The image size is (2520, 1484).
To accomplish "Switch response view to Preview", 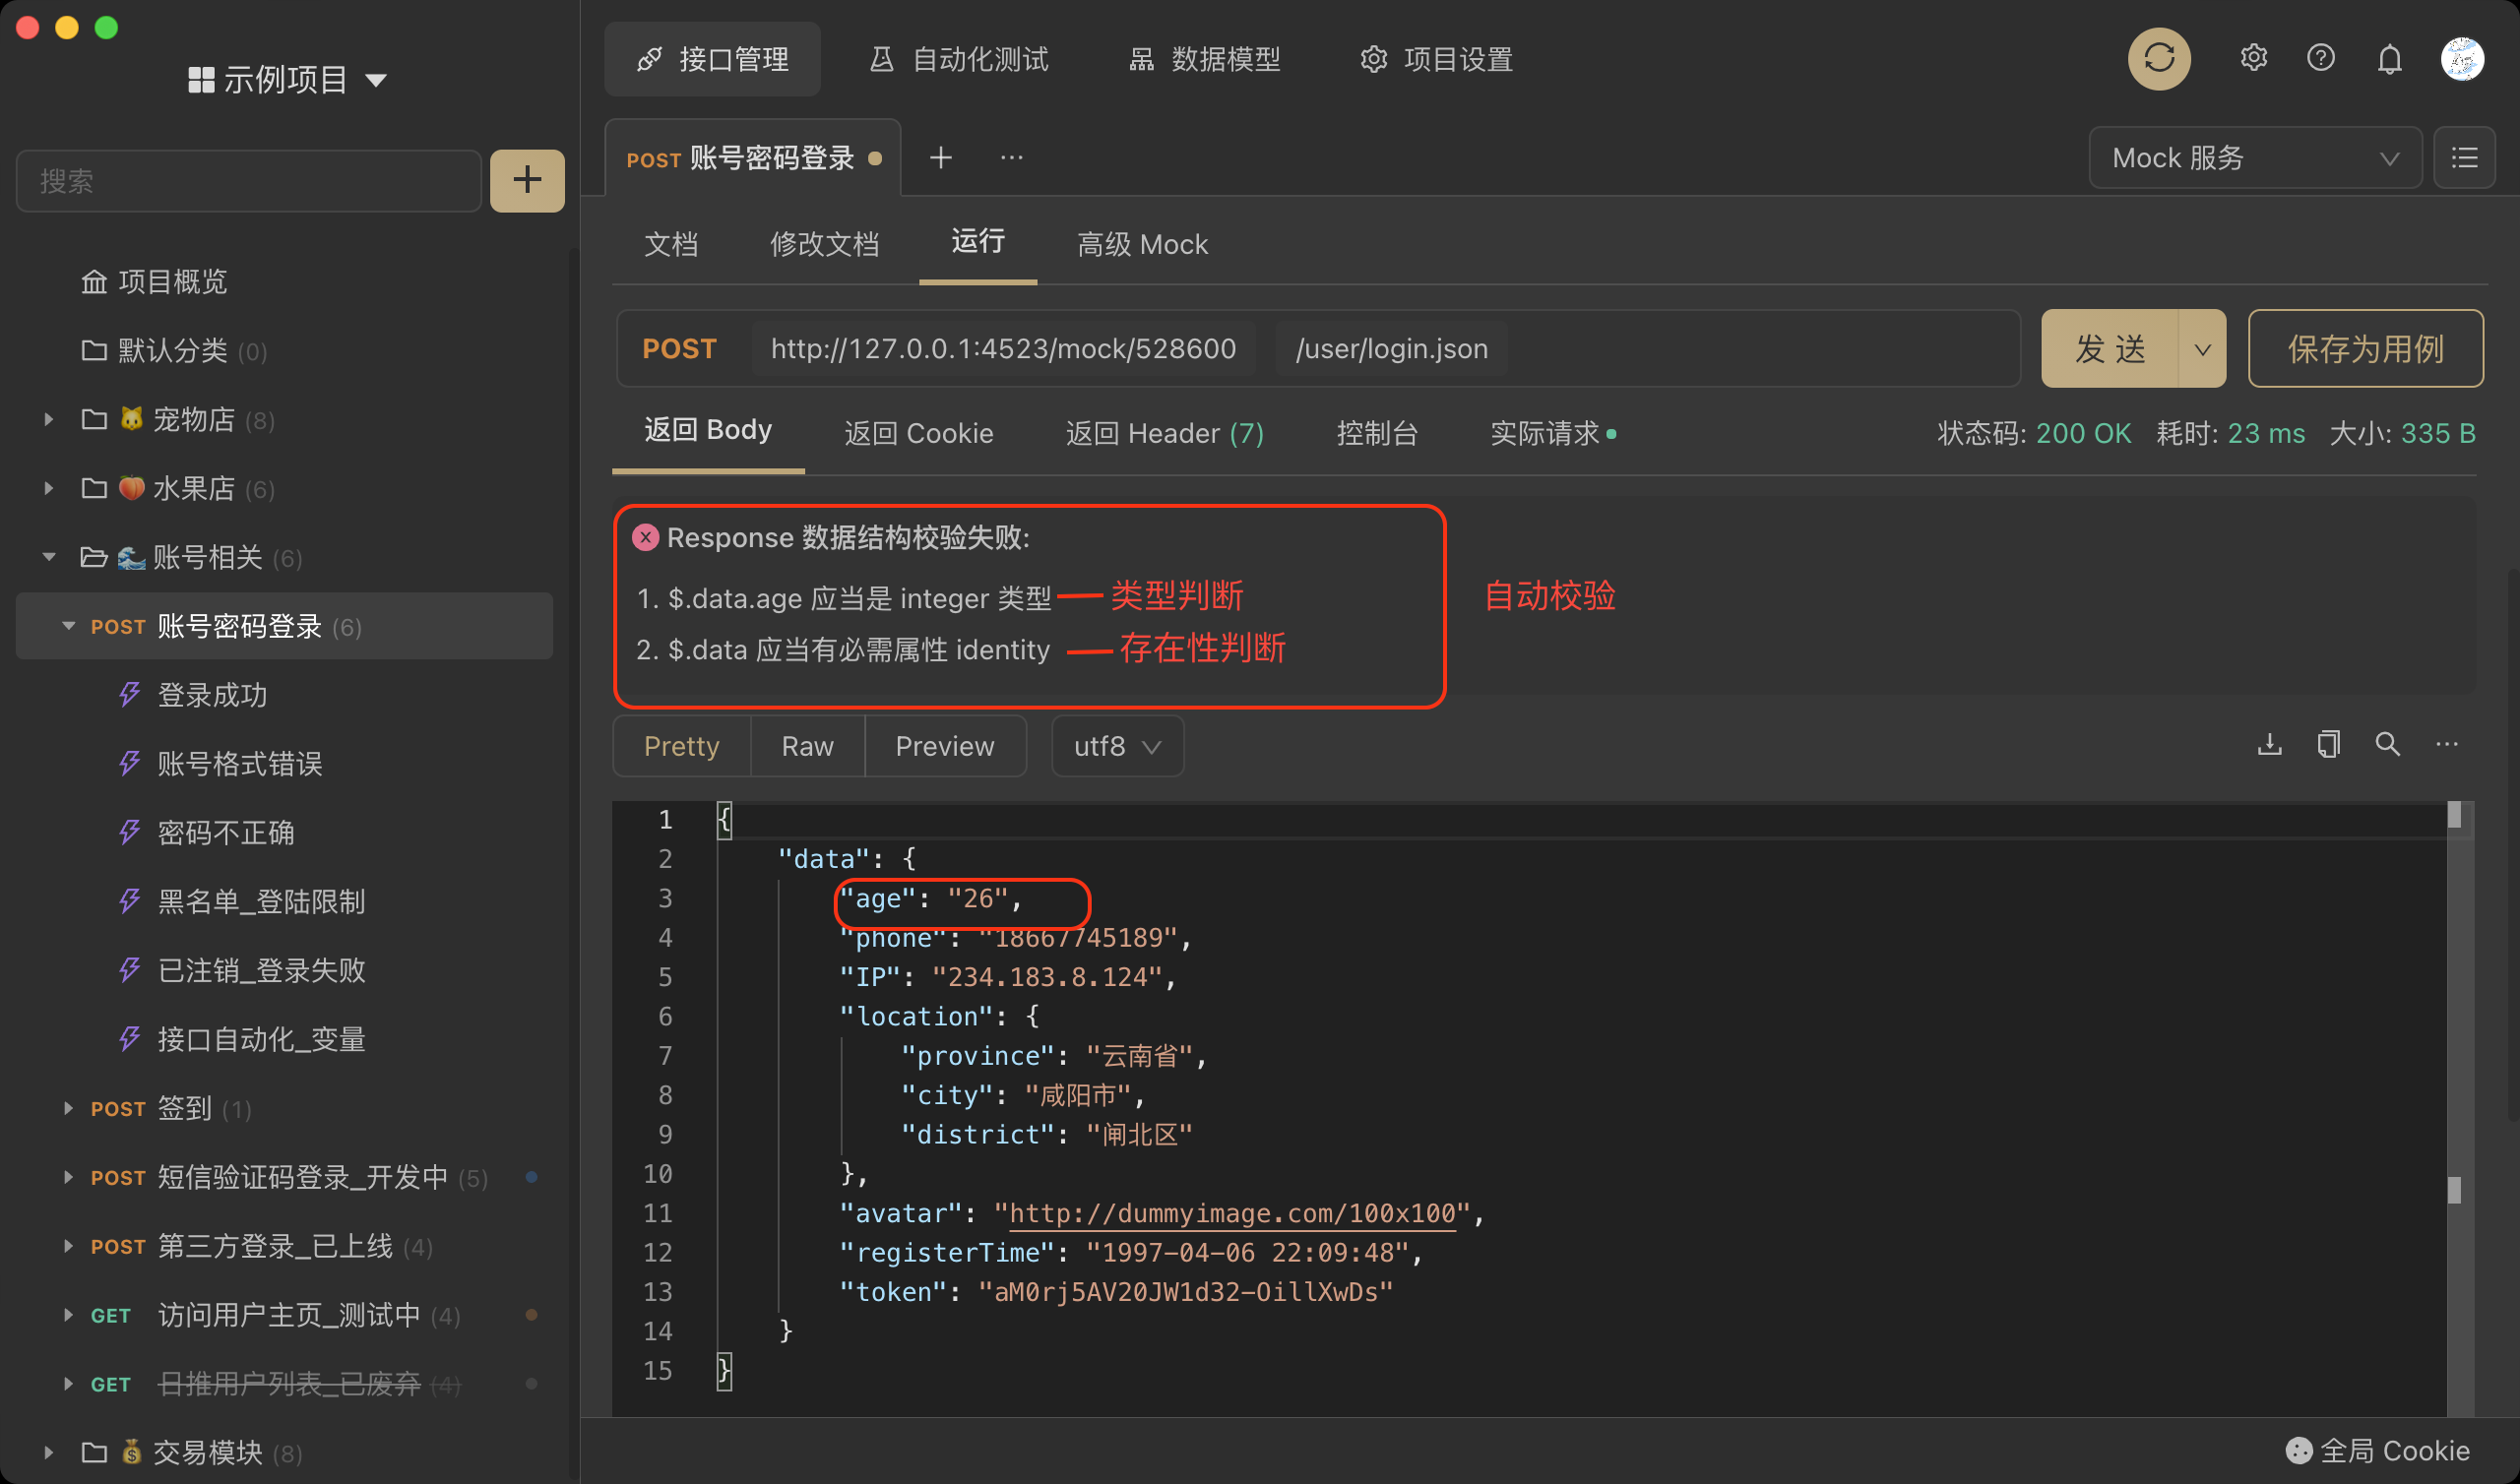I will (944, 746).
